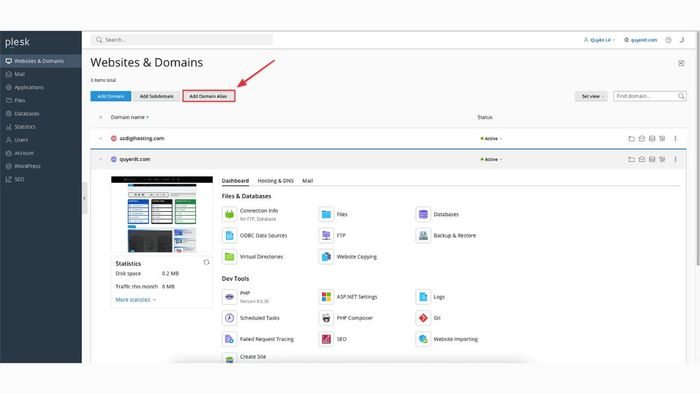Open the quyenlt.com subscription link in top bar
Viewport: 700px width, 394px height.
click(x=641, y=40)
